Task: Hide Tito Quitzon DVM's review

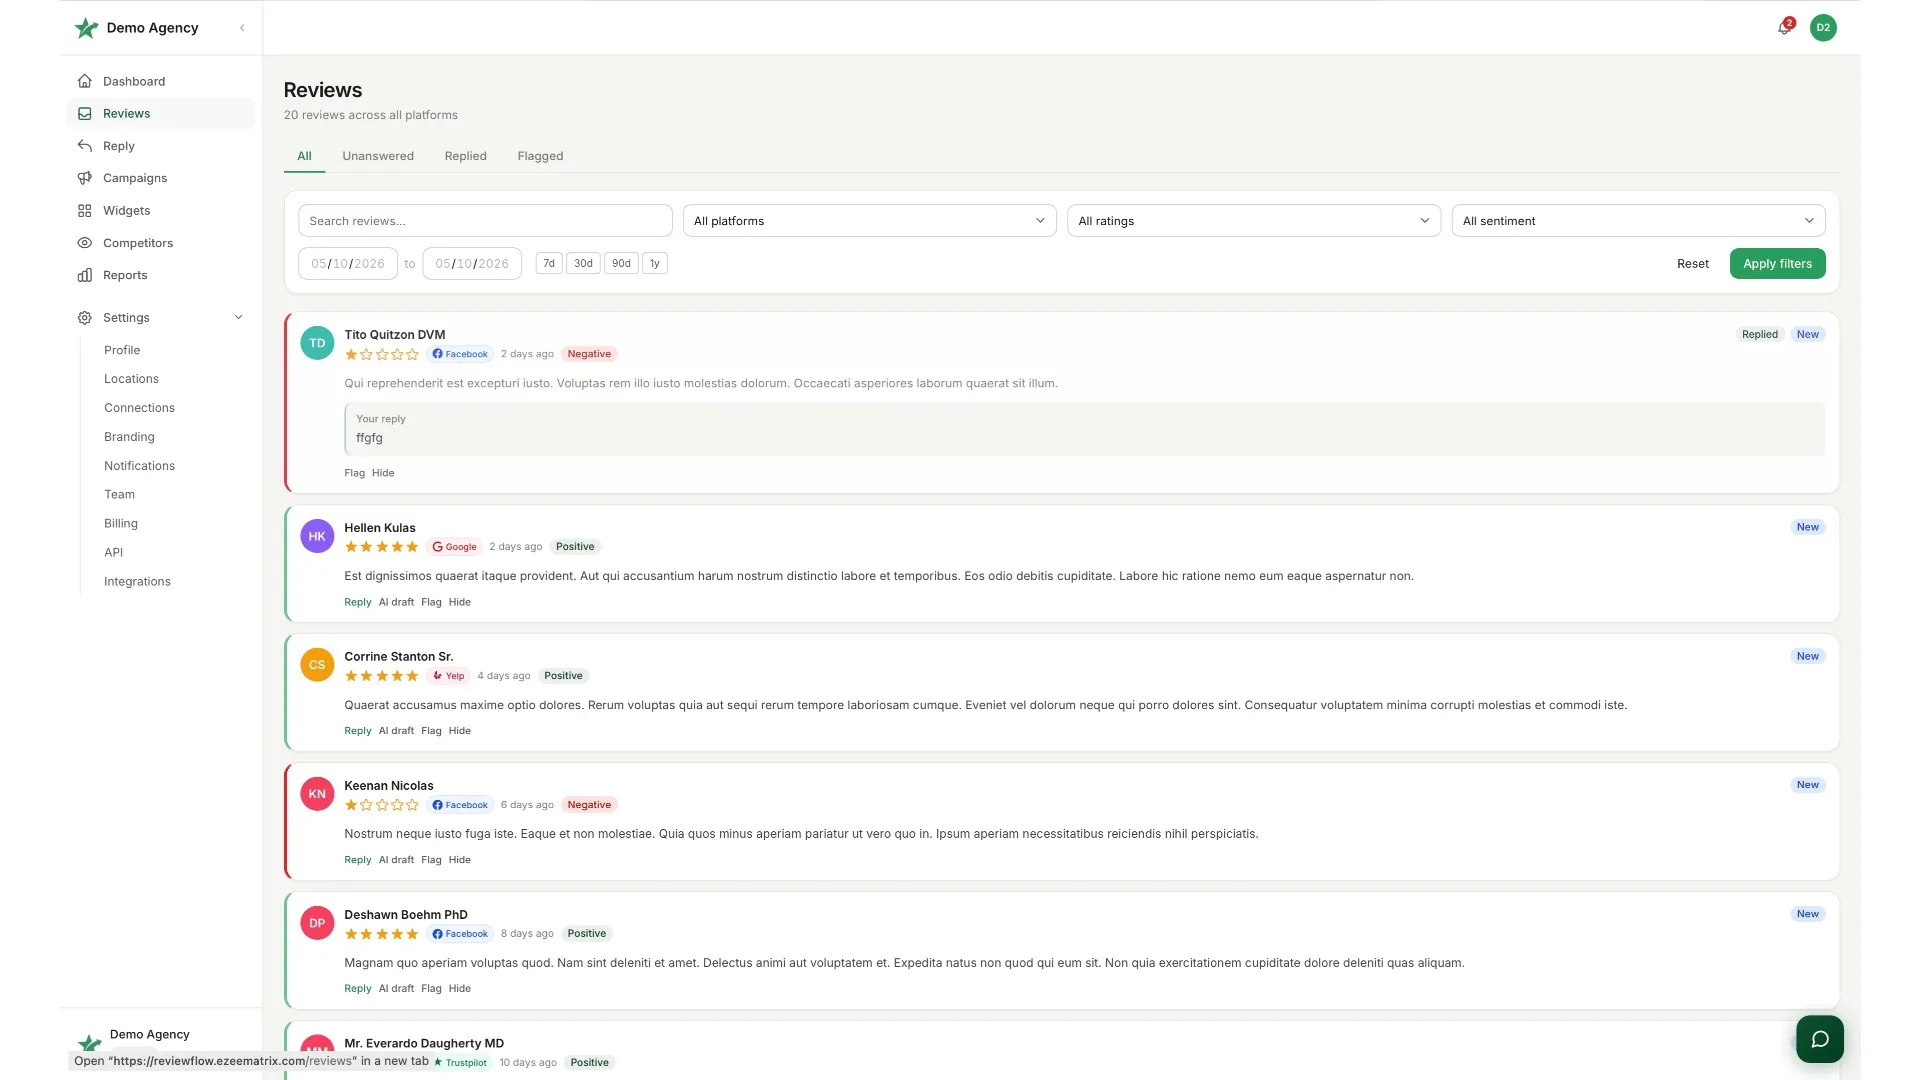Action: click(x=383, y=473)
